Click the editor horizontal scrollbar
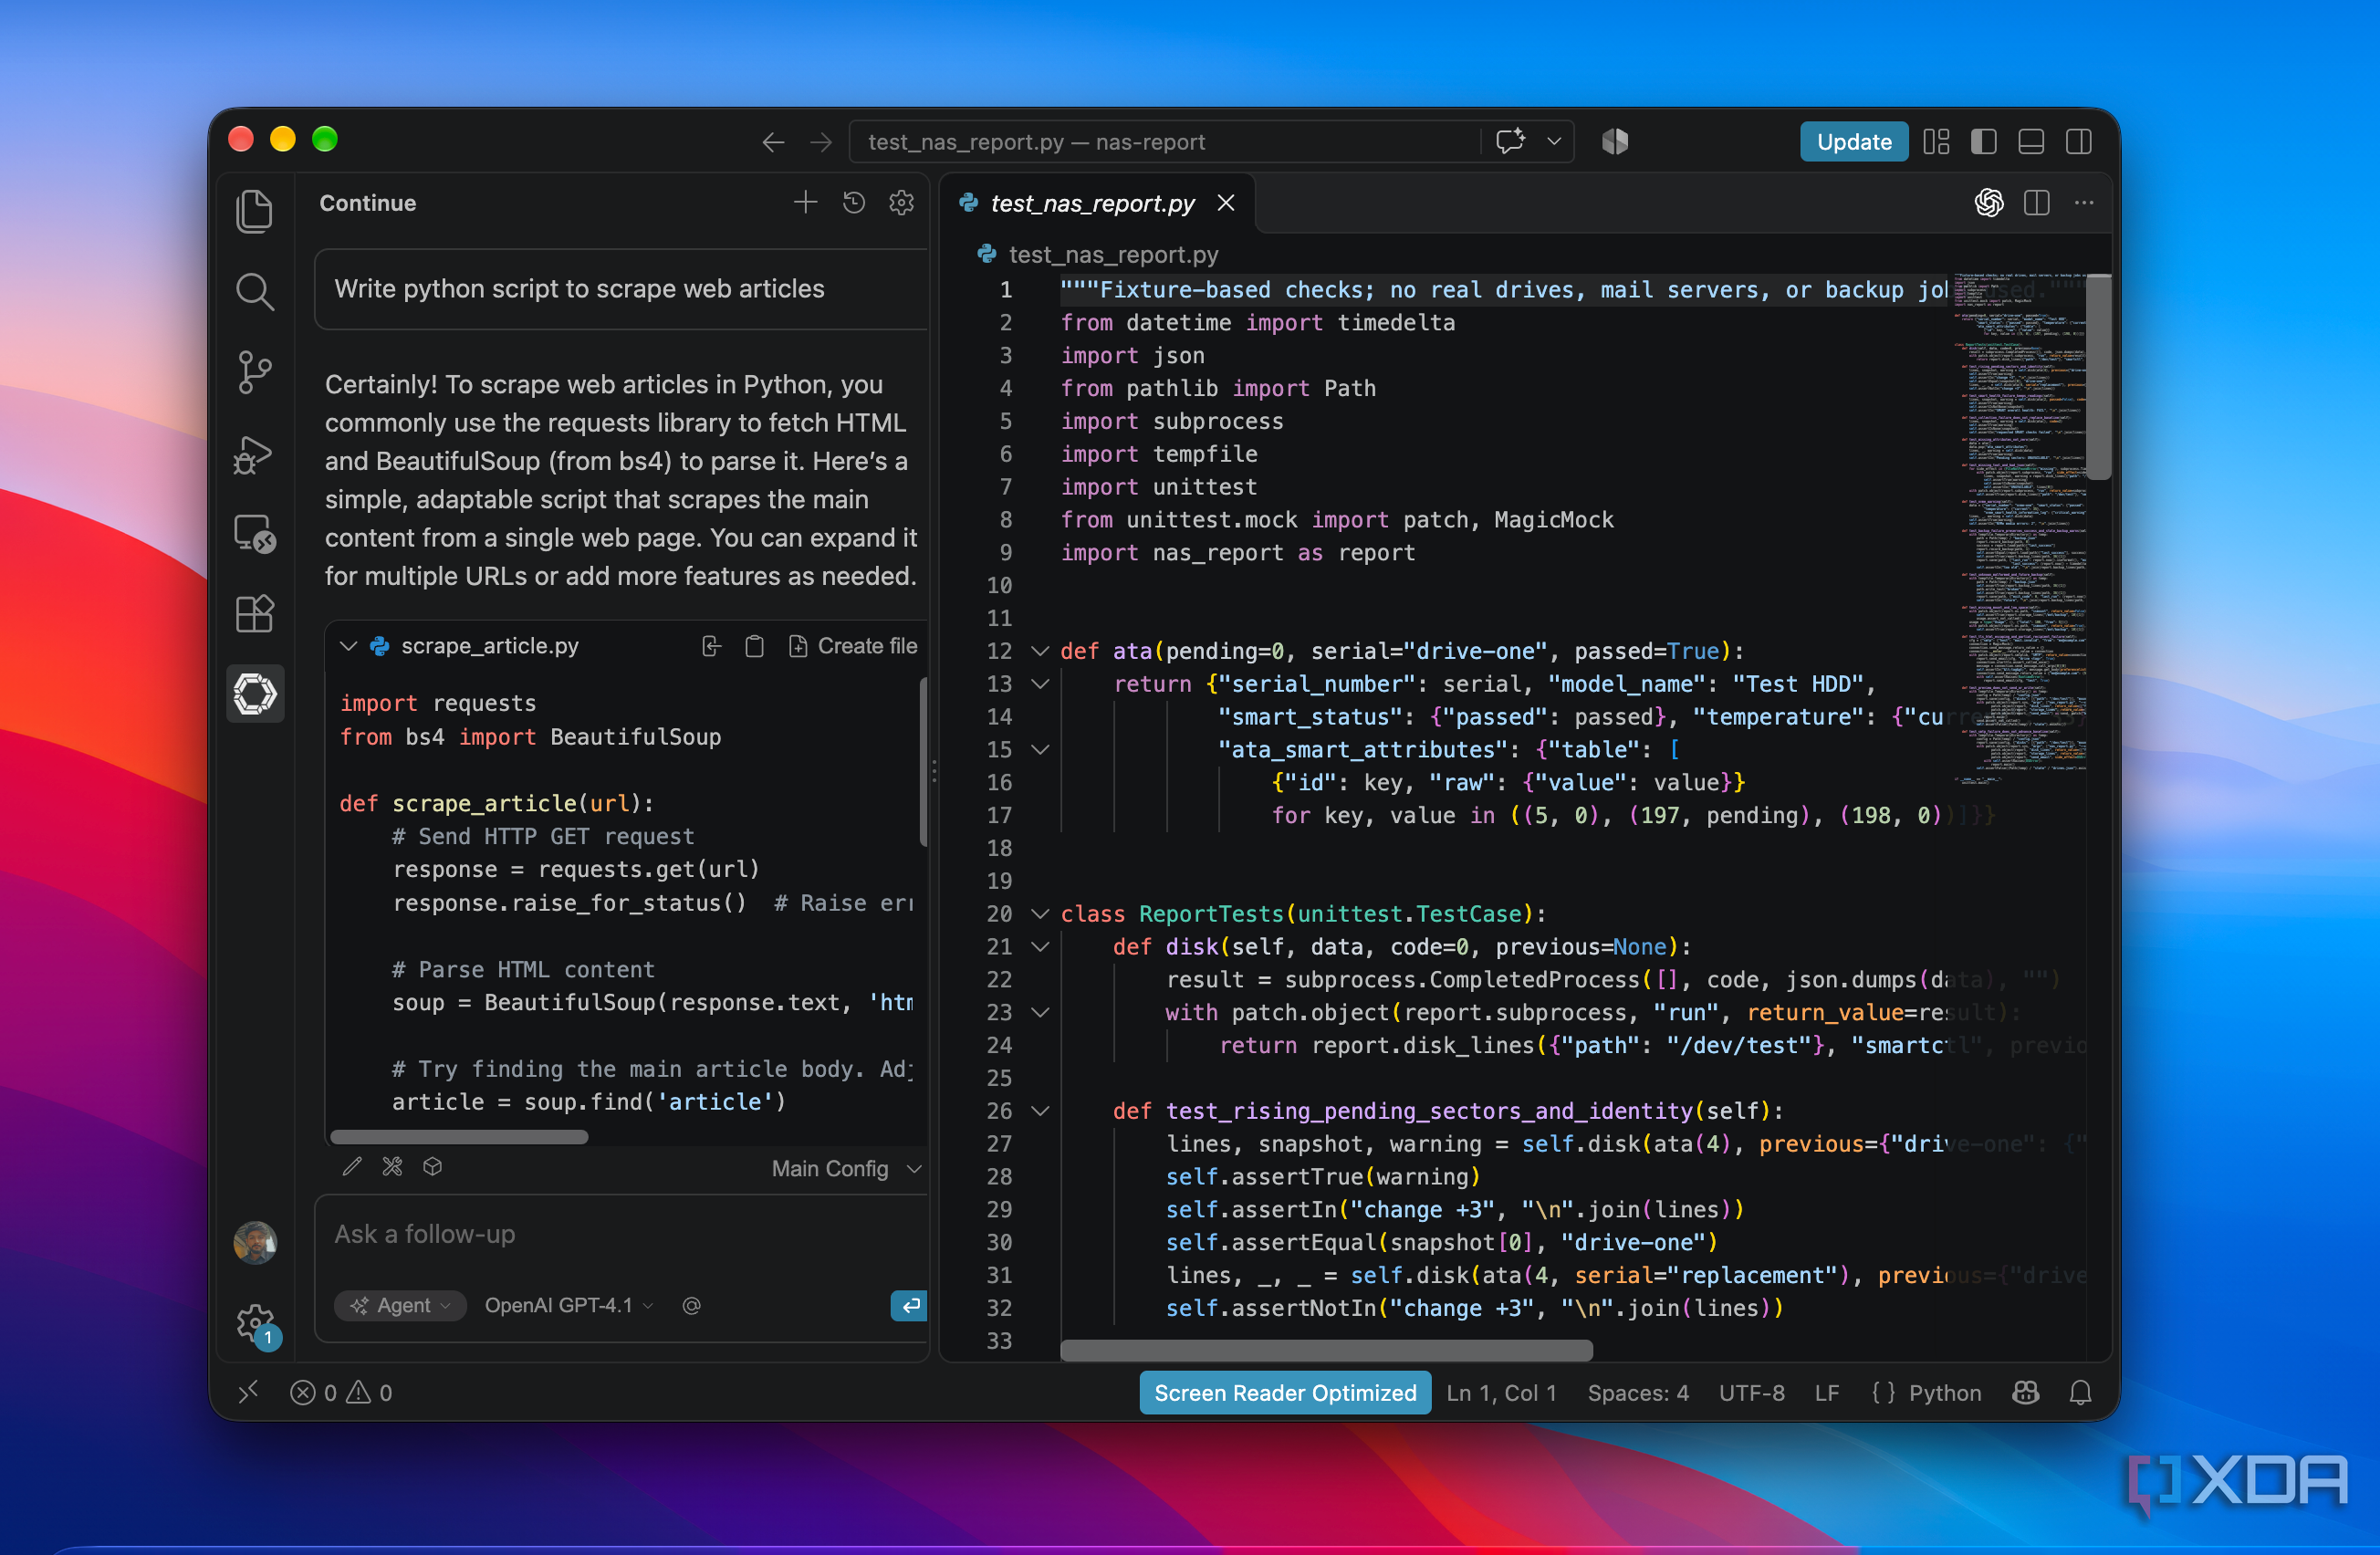The image size is (2380, 1555). tap(1326, 1350)
